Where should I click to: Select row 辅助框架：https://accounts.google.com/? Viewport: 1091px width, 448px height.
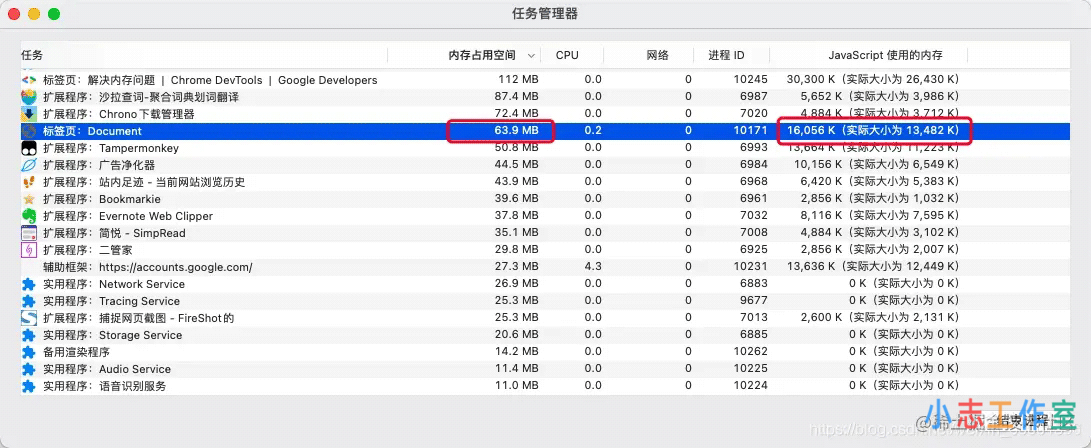[545, 267]
